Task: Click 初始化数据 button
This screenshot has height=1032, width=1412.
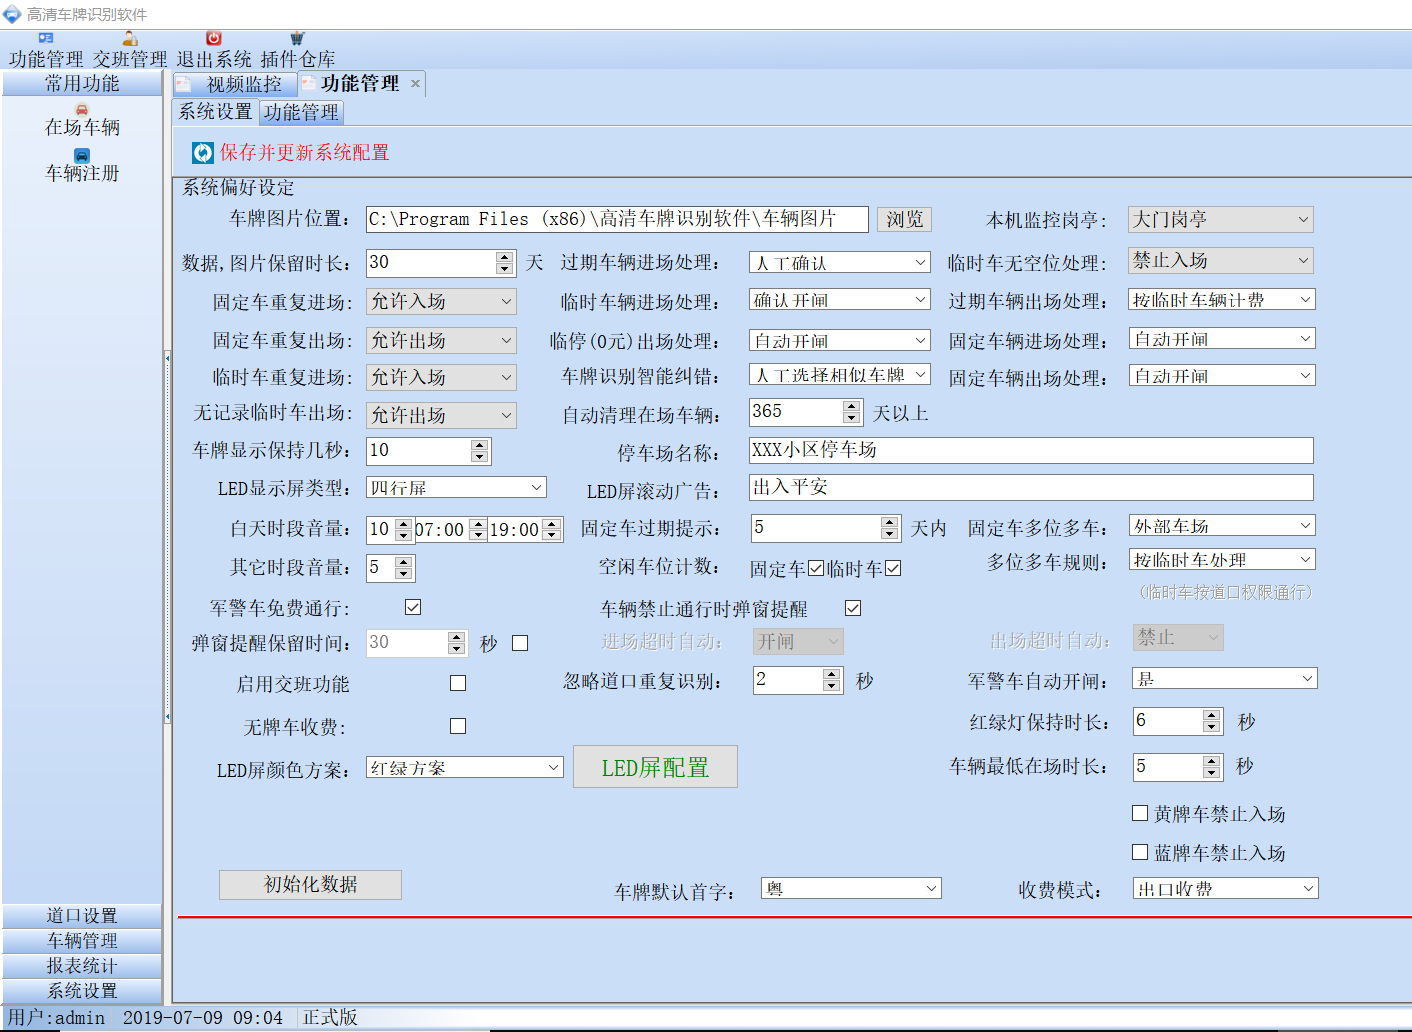Action: 310,885
